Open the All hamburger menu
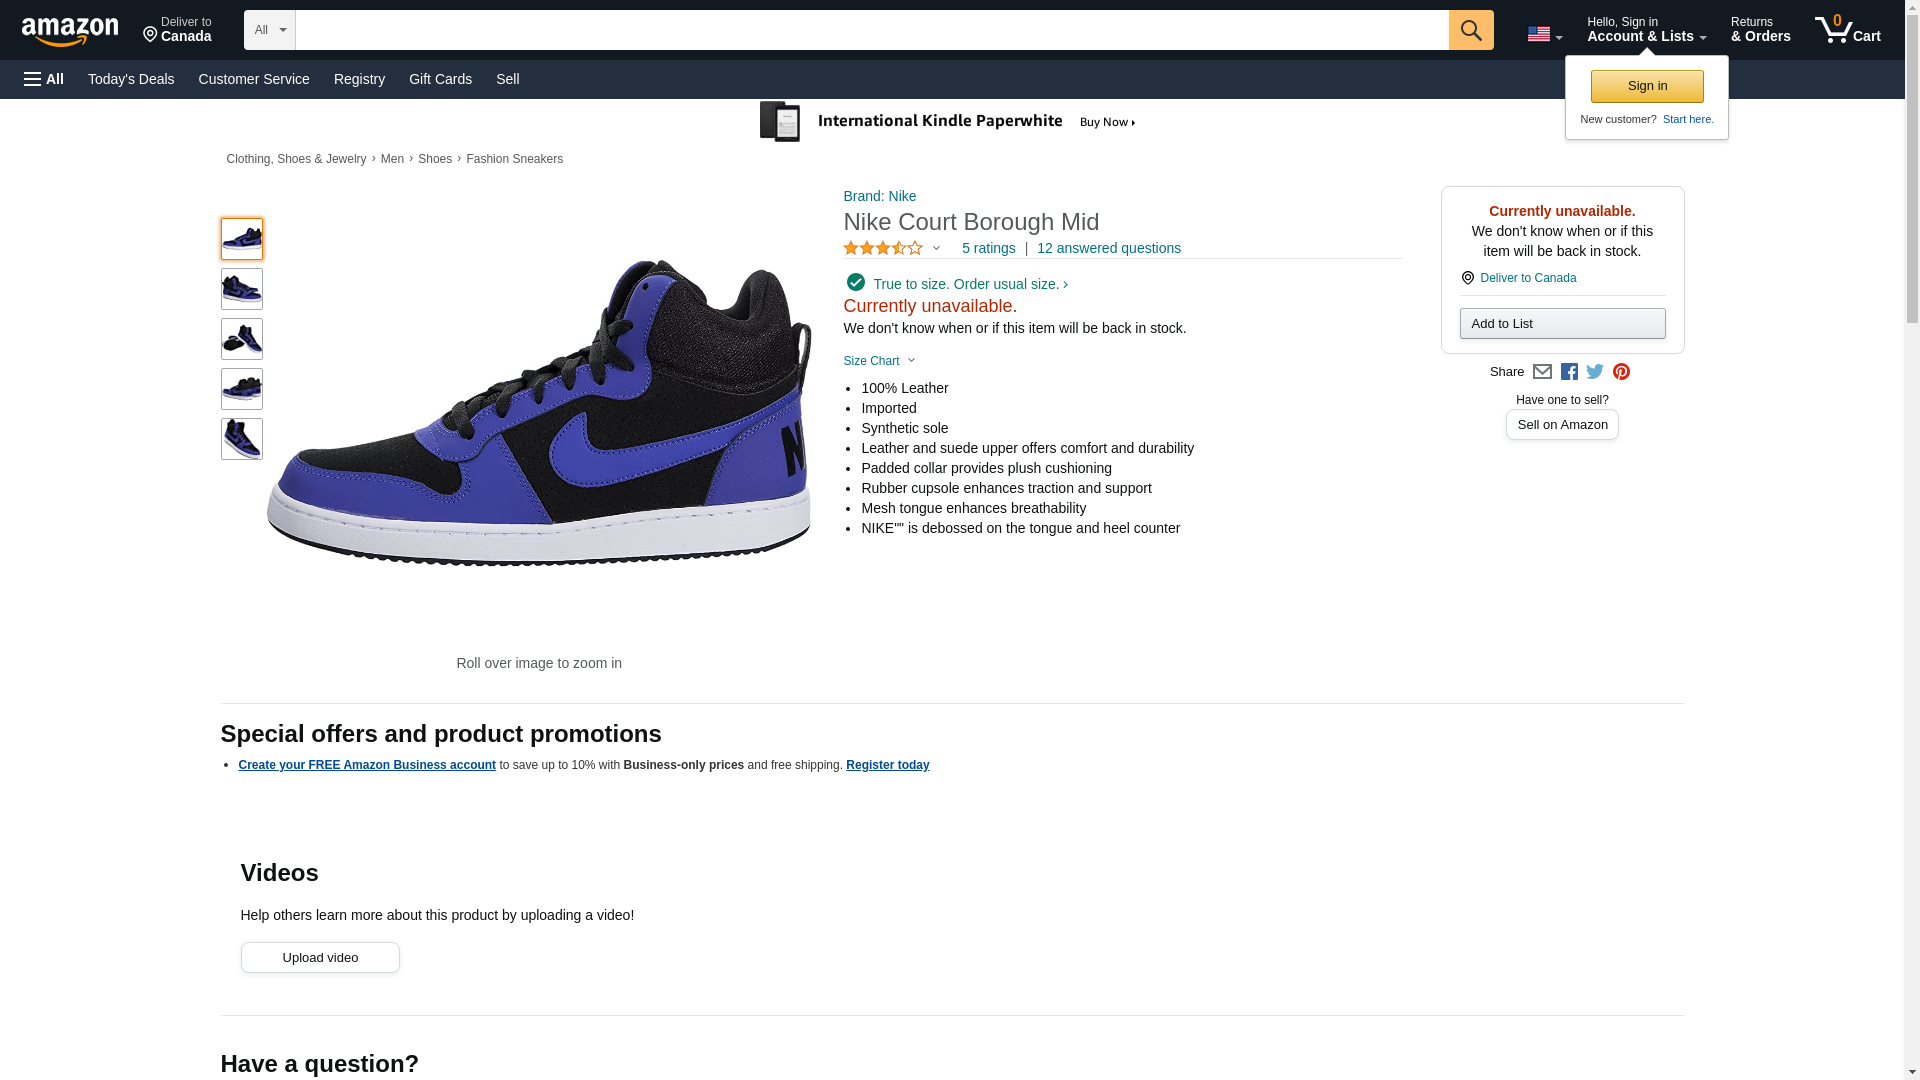 pos(44,79)
